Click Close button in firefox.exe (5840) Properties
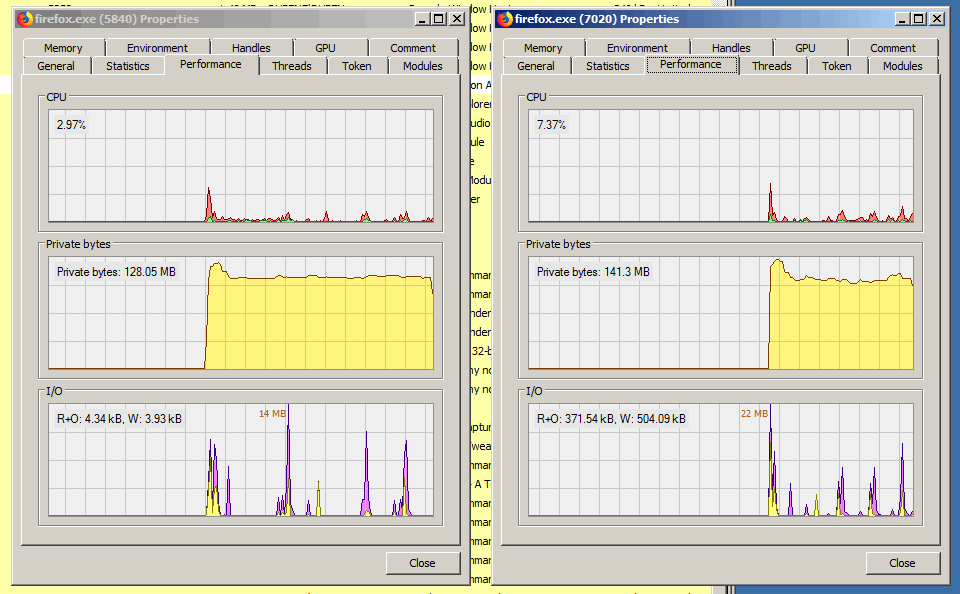This screenshot has width=960, height=594. (x=422, y=563)
